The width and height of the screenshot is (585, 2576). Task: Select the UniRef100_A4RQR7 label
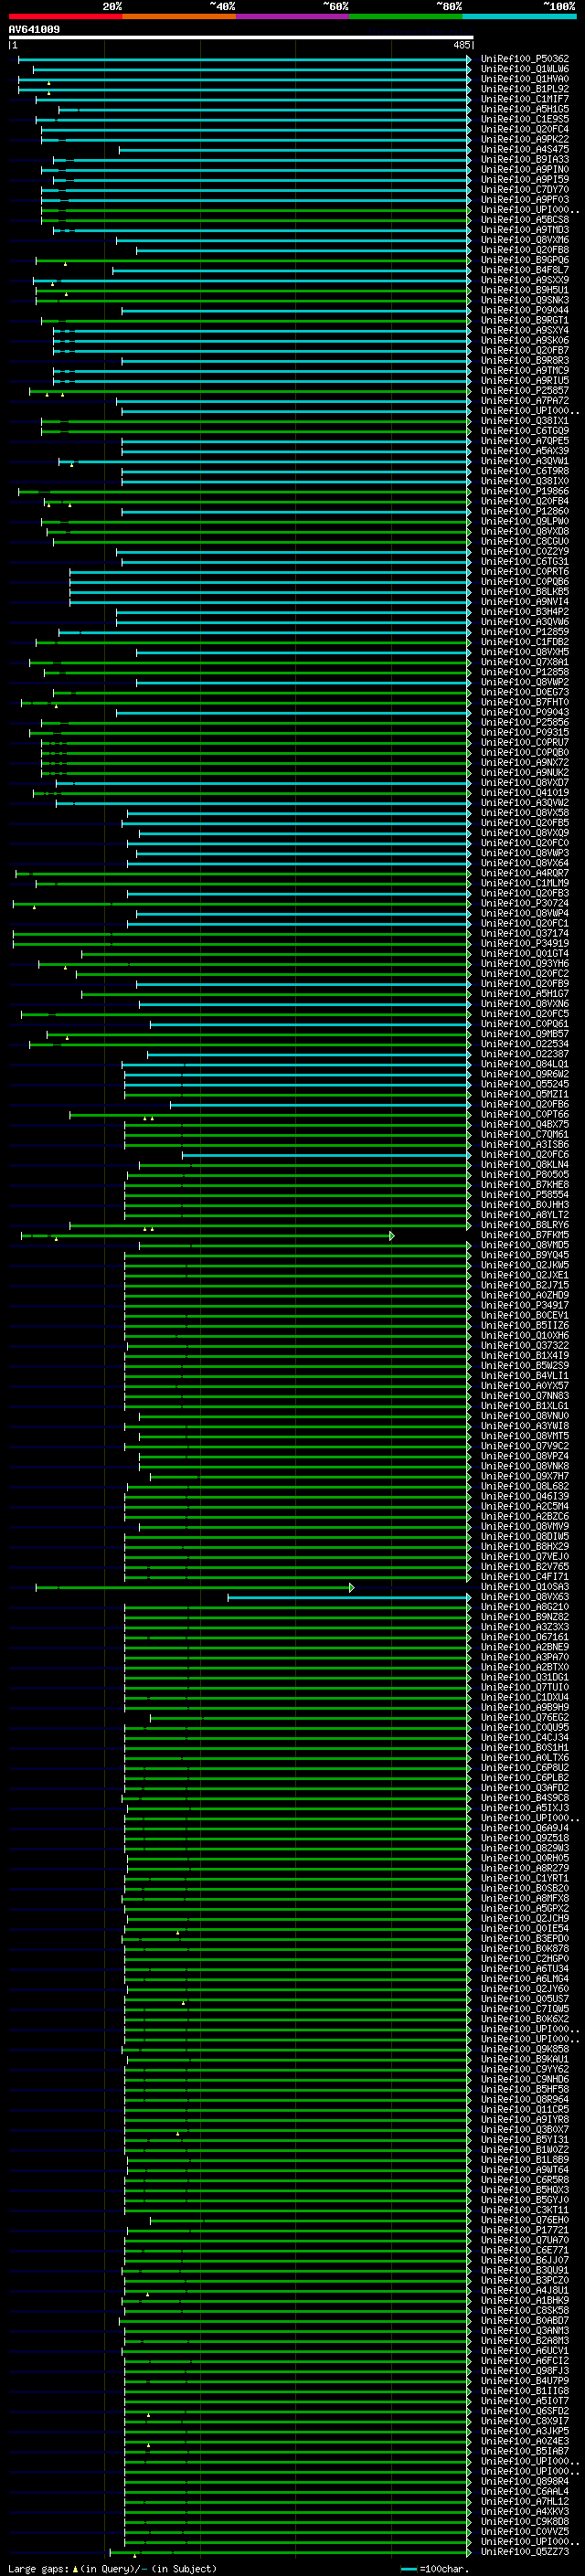(x=525, y=873)
